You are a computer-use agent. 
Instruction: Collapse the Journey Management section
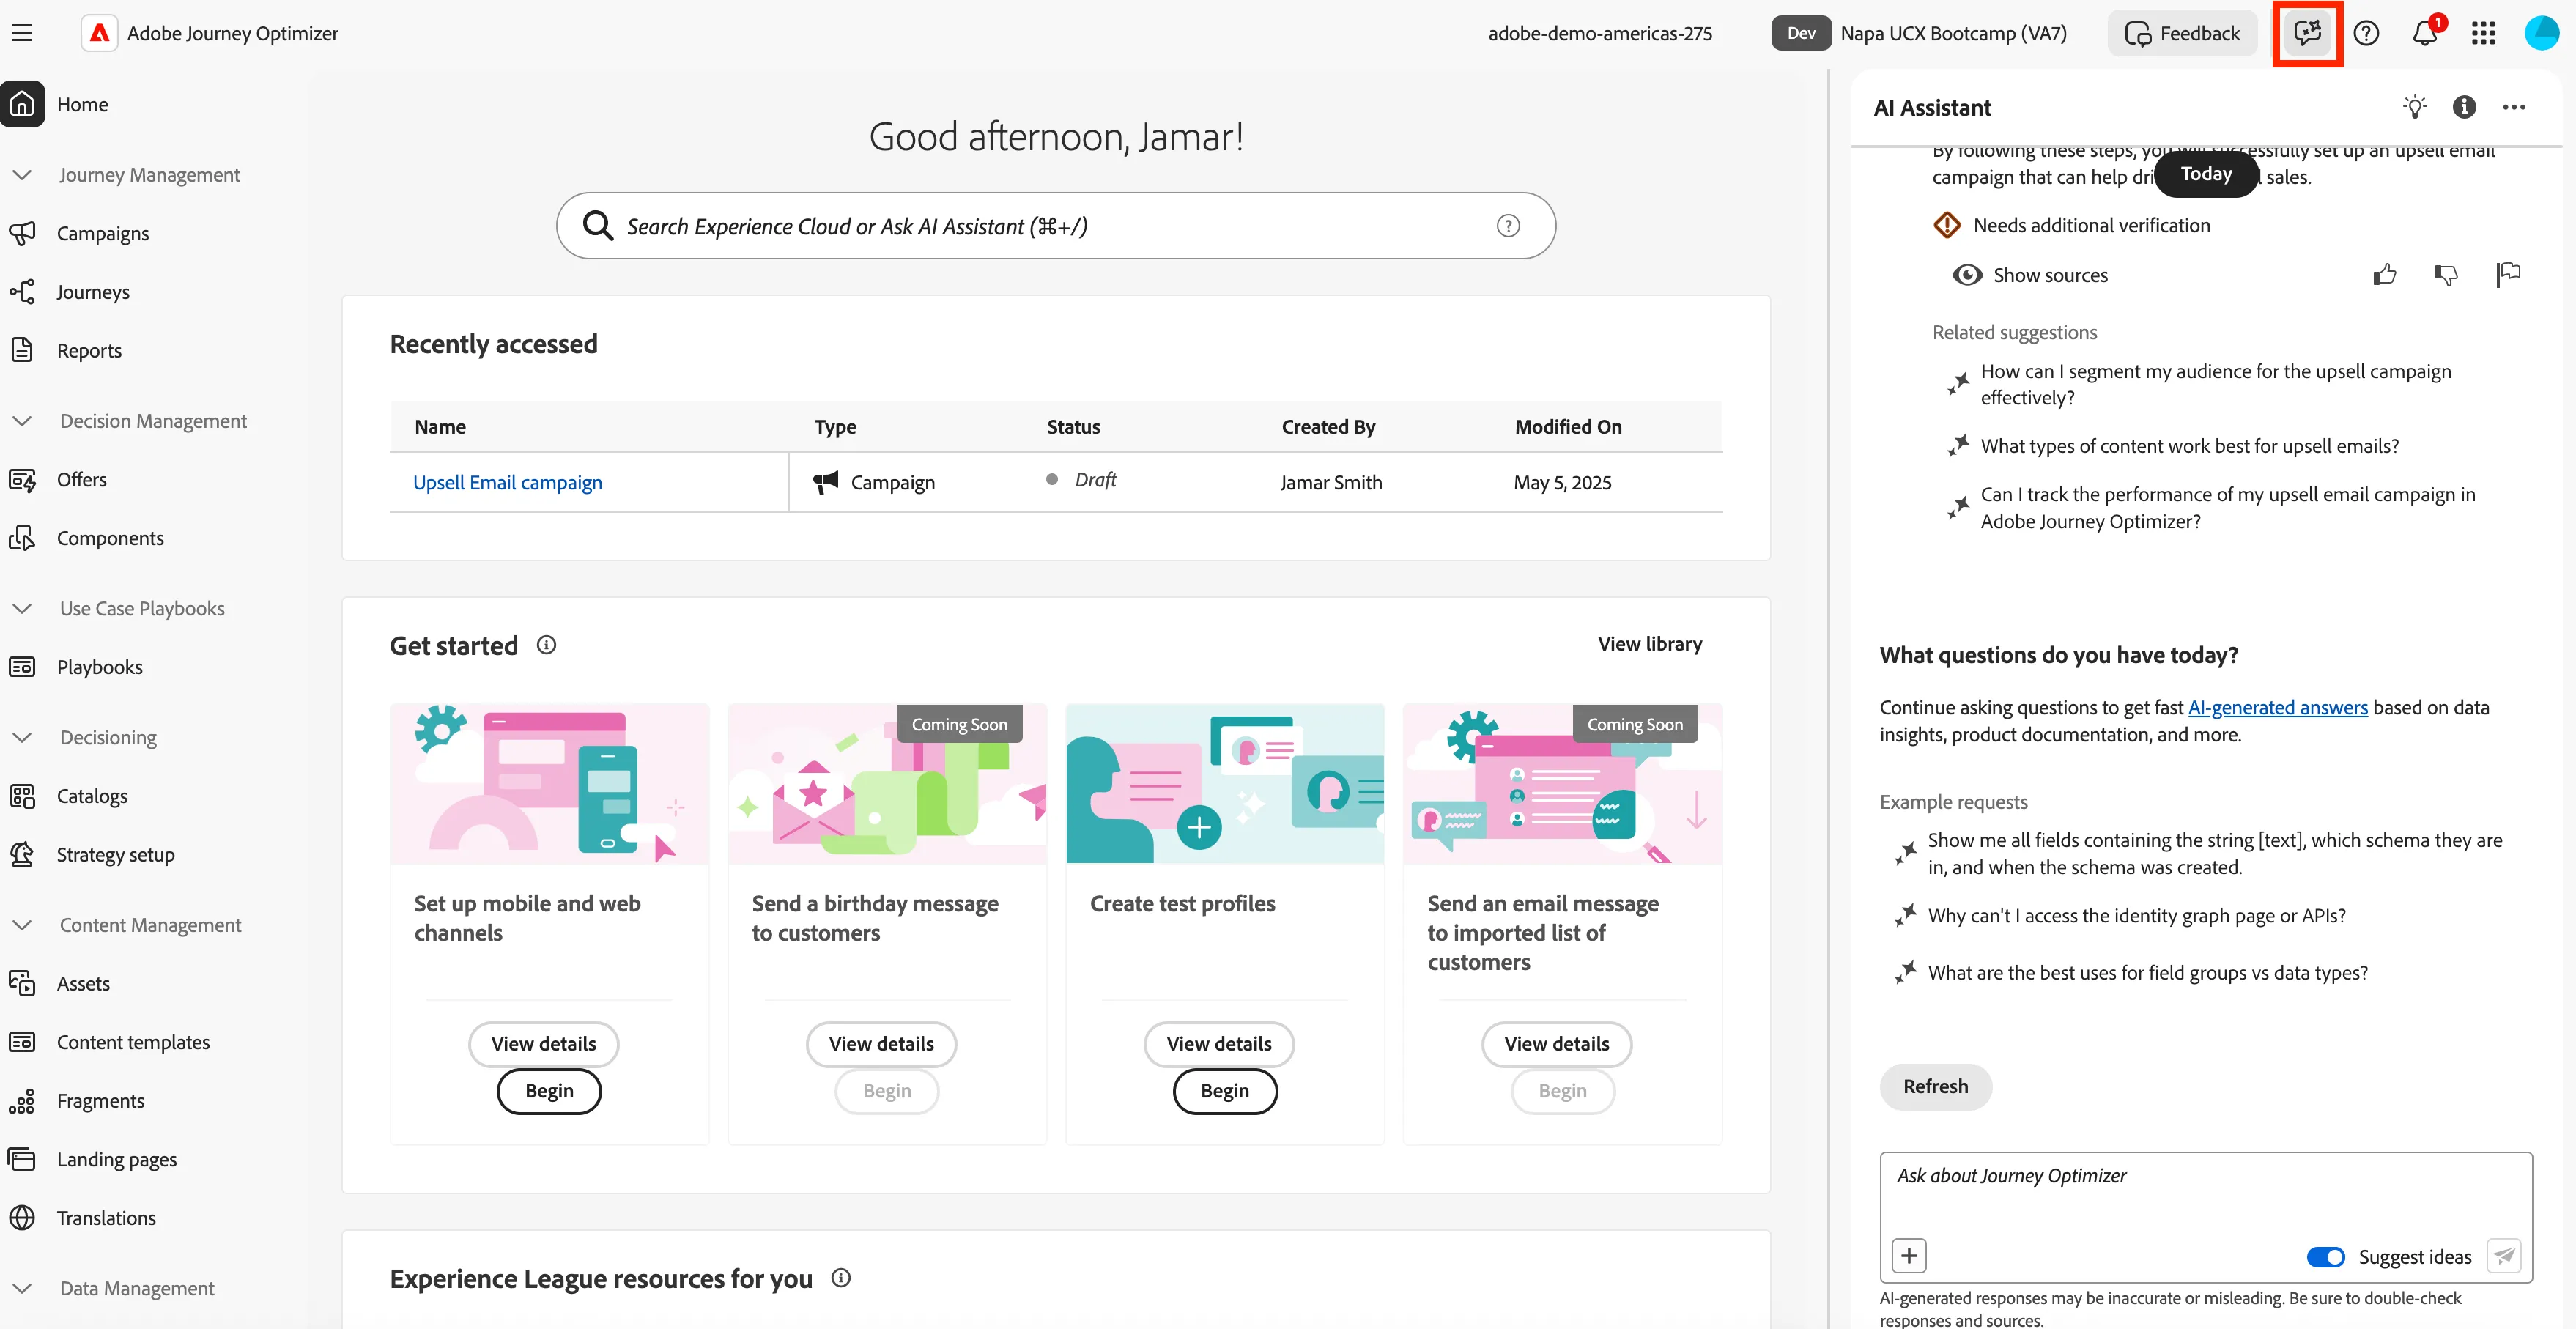pos(22,175)
